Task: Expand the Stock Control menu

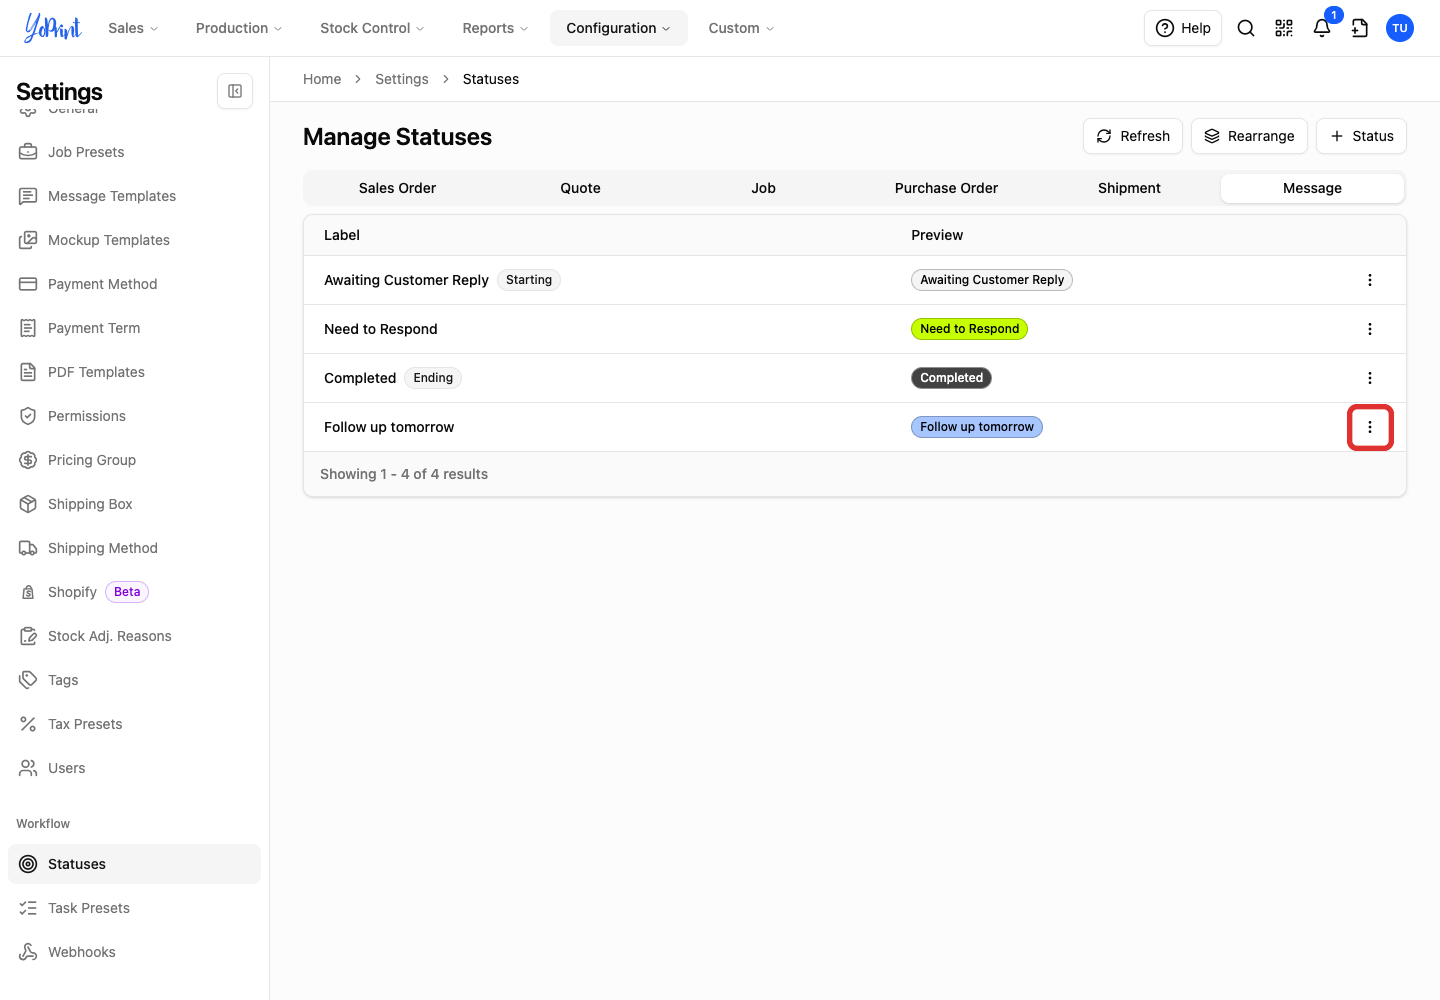Action: click(x=372, y=28)
